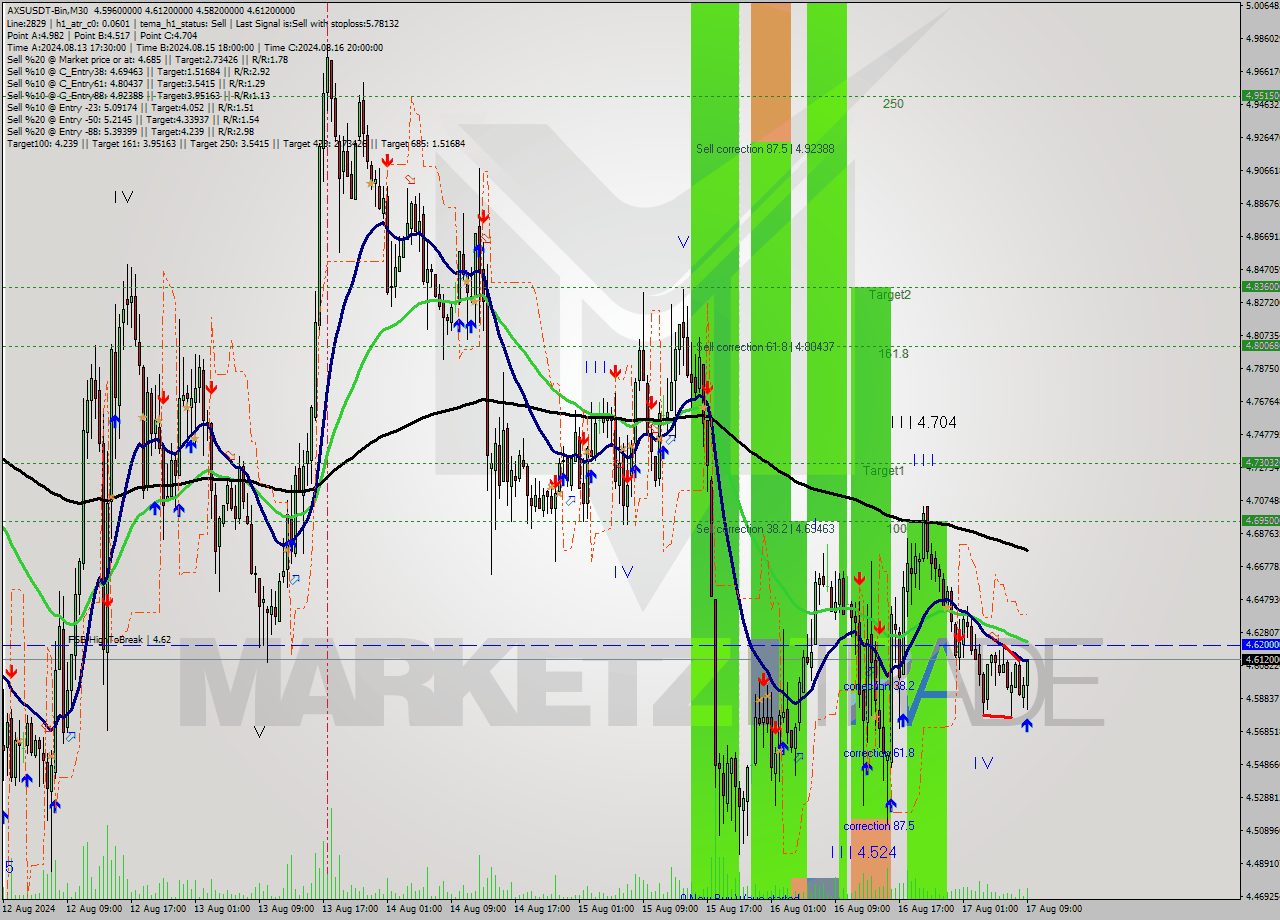
Task: Click the 161.8 level label
Action: pyautogui.click(x=894, y=354)
